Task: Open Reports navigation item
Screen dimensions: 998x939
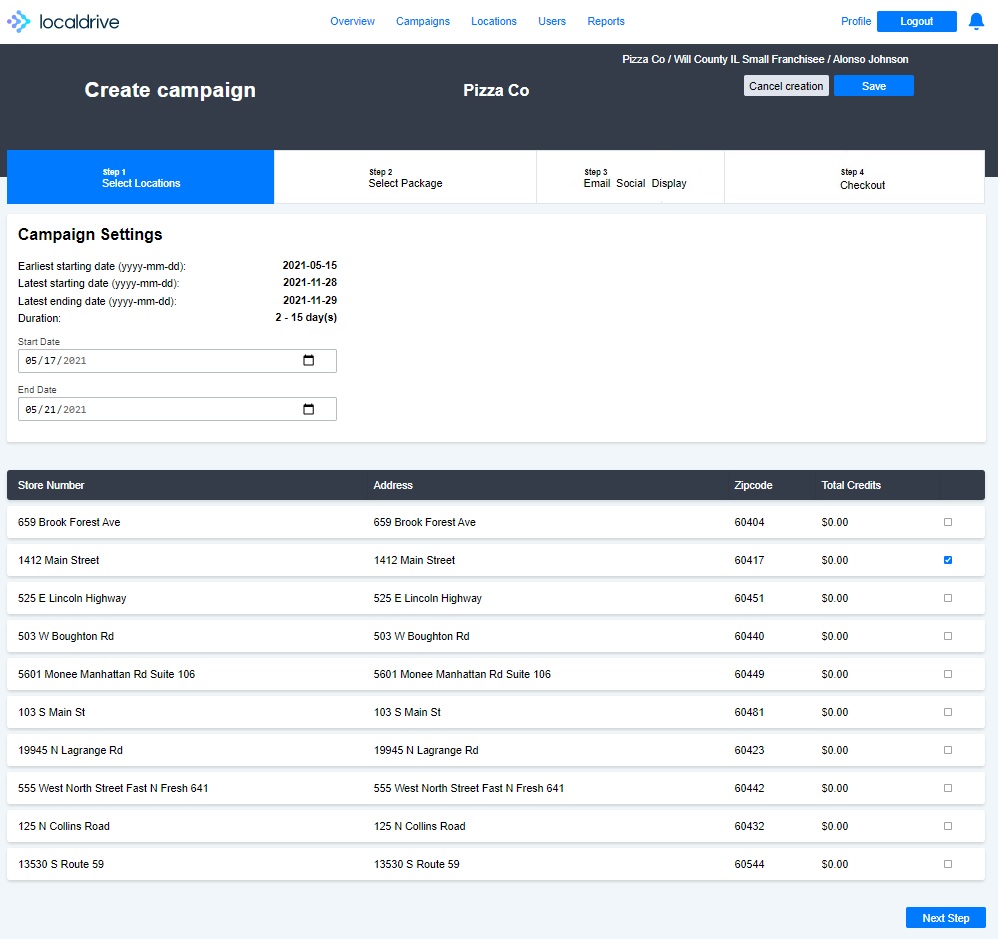Action: pos(605,21)
